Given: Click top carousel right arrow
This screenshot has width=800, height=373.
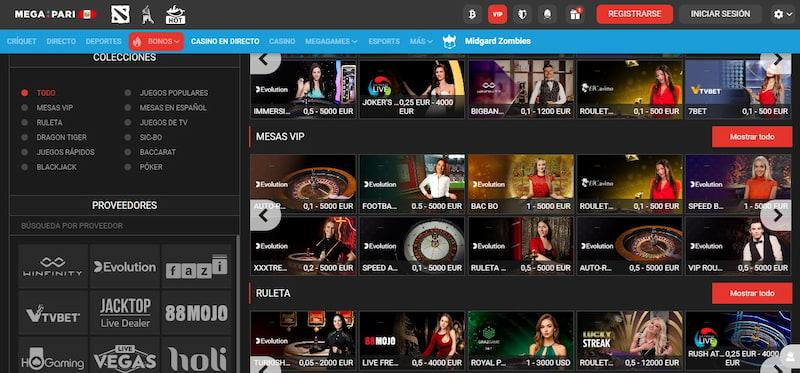Looking at the screenshot, I should pyautogui.click(x=776, y=60).
